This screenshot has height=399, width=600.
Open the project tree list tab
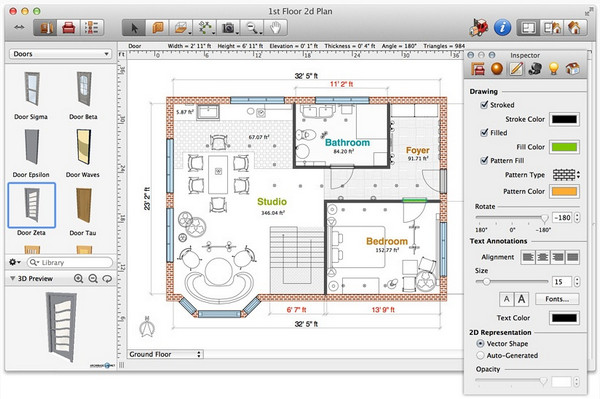92,28
